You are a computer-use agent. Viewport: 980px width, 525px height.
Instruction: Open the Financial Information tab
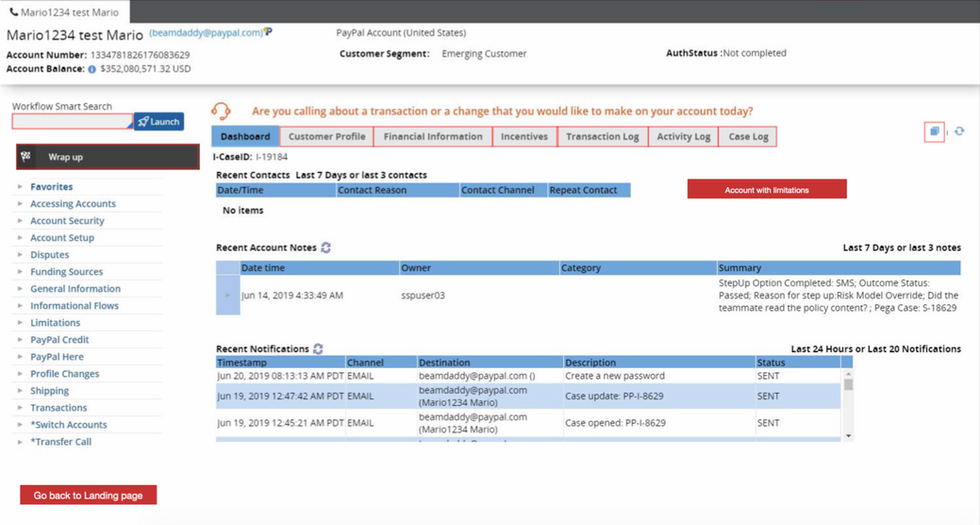[x=433, y=136]
